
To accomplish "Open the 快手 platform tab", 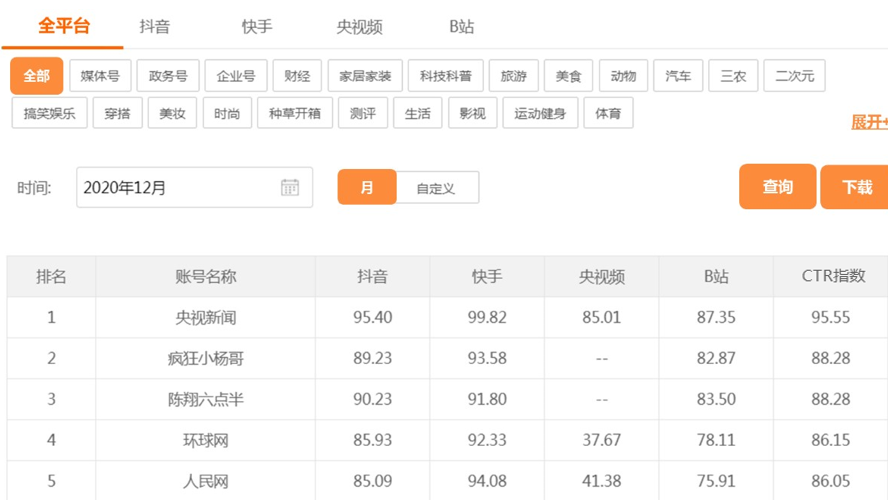I will tap(257, 27).
